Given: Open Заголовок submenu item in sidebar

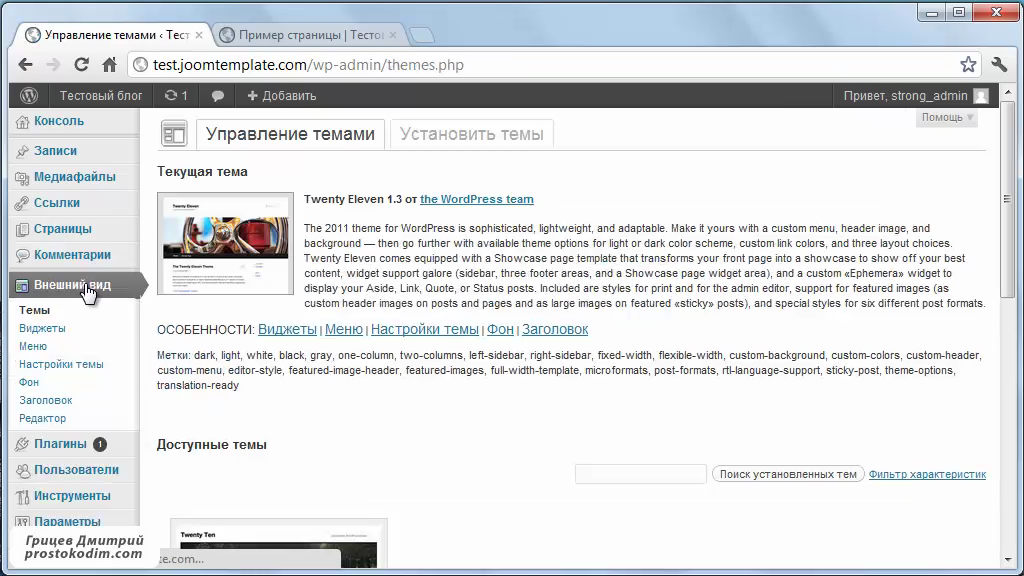Looking at the screenshot, I should coord(46,400).
